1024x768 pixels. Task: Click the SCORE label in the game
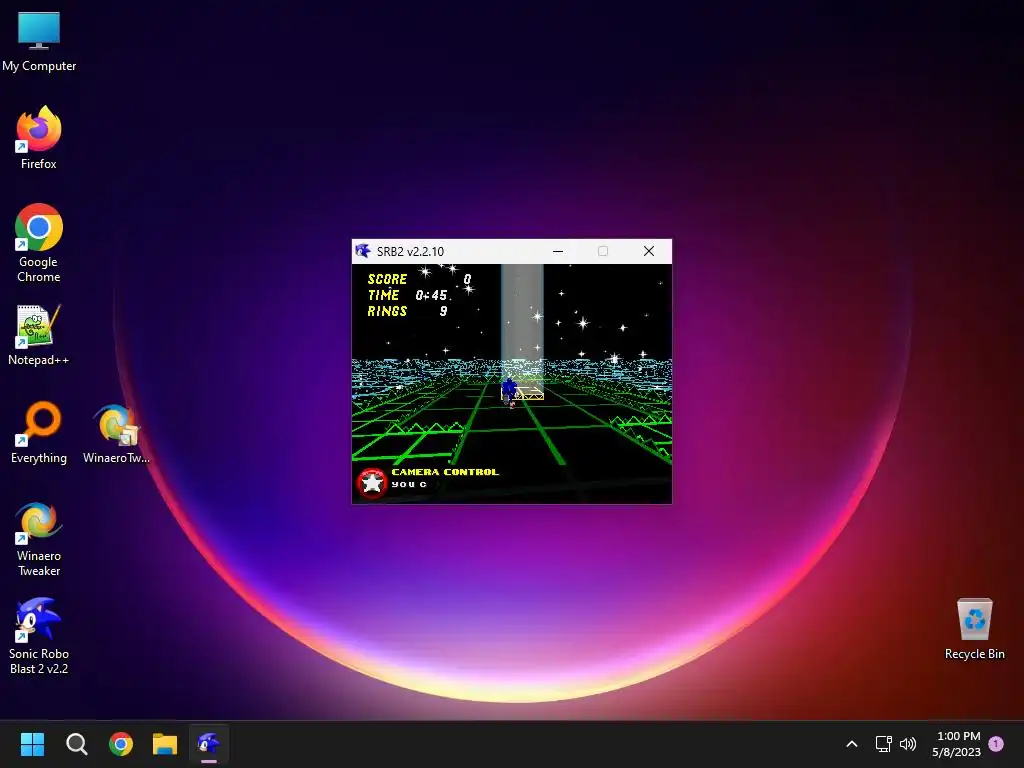click(x=387, y=280)
